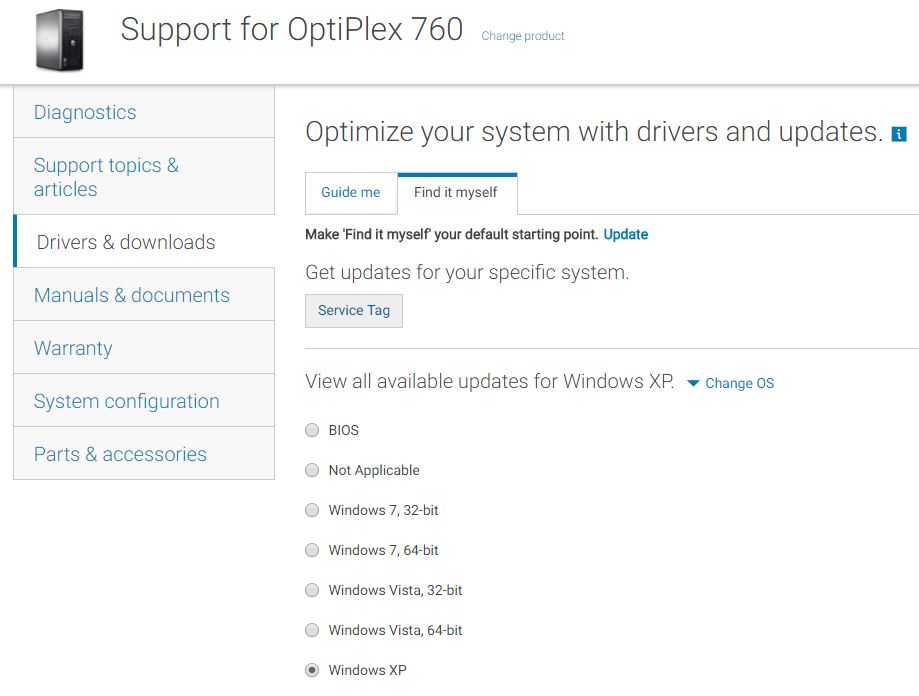Select Windows Vista, 32-bit option
The image size is (919, 696).
312,589
